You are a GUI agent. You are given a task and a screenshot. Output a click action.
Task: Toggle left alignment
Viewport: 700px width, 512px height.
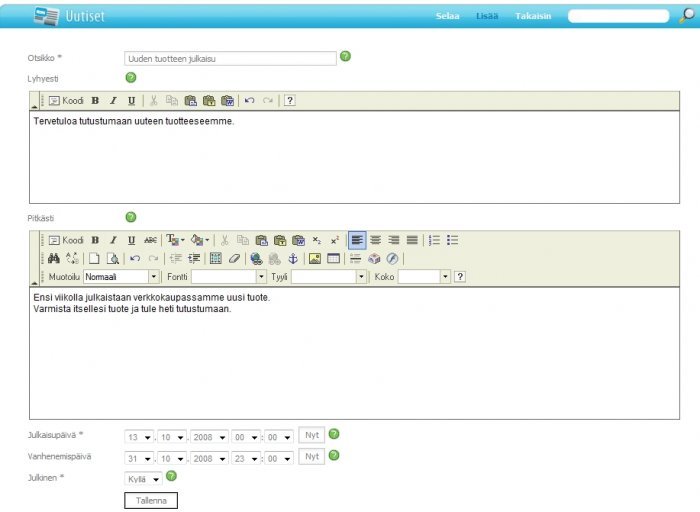pos(357,240)
